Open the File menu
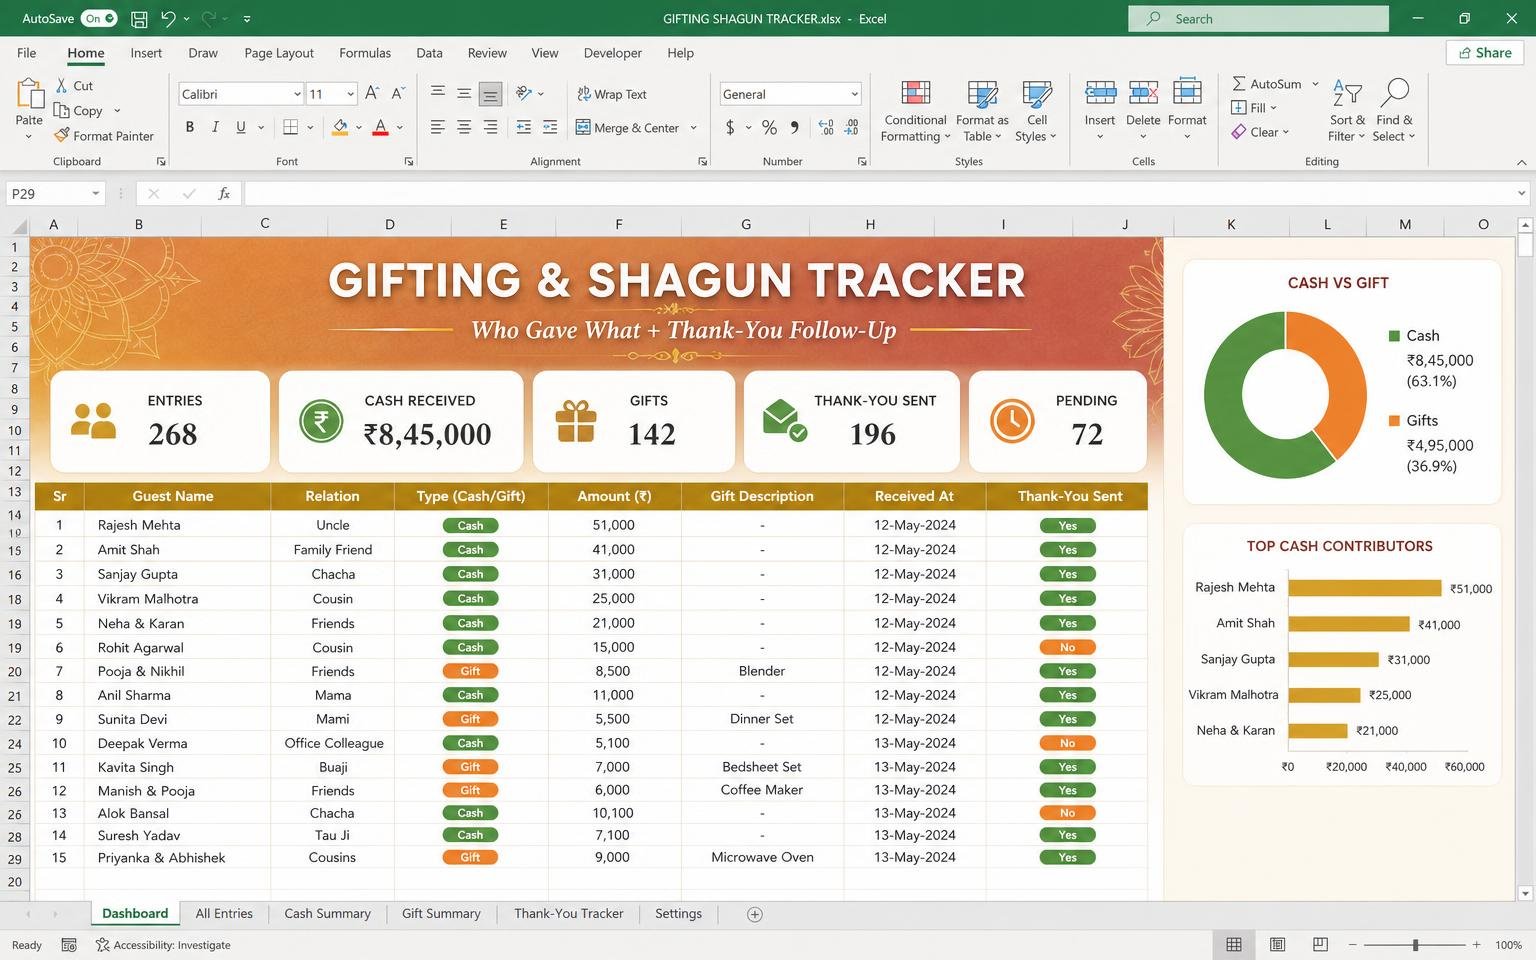The height and width of the screenshot is (960, 1536). (x=27, y=53)
